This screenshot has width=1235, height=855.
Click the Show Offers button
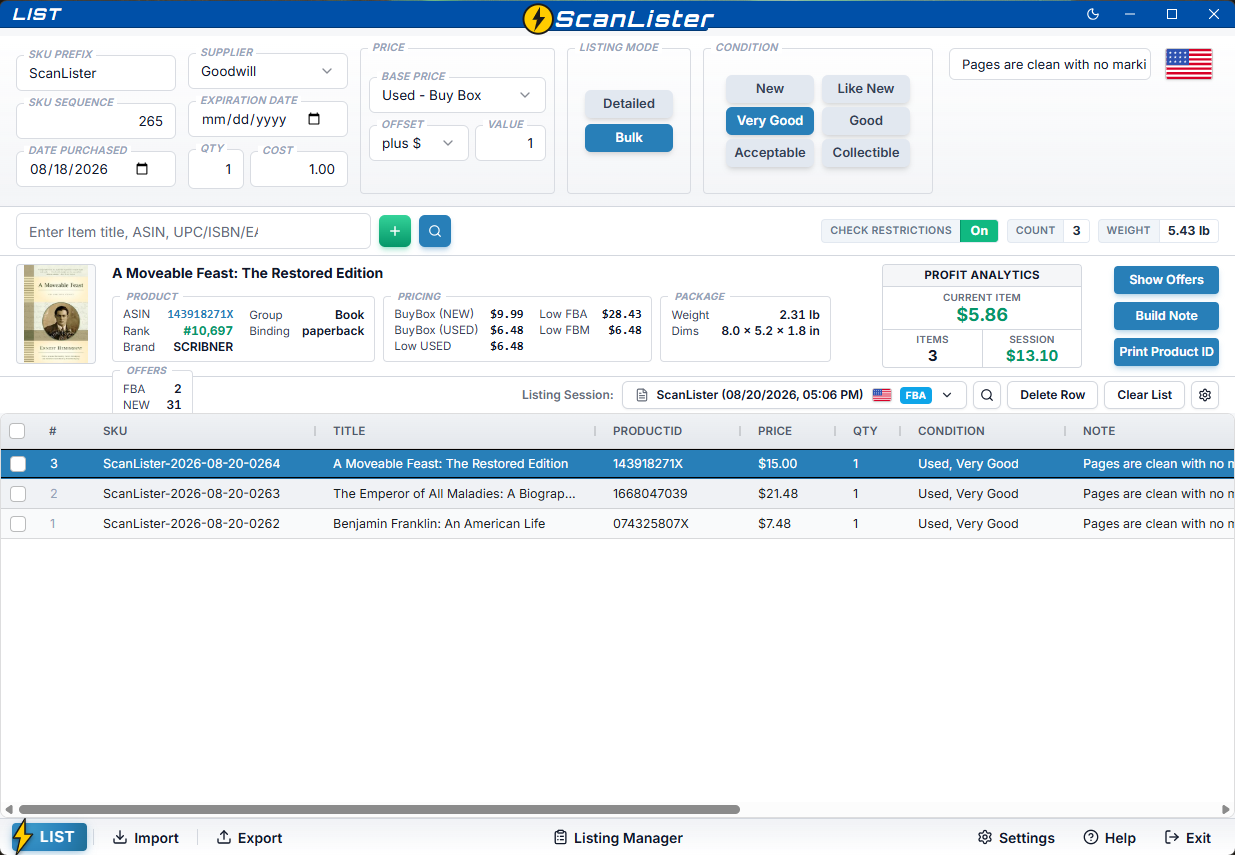(x=1166, y=280)
